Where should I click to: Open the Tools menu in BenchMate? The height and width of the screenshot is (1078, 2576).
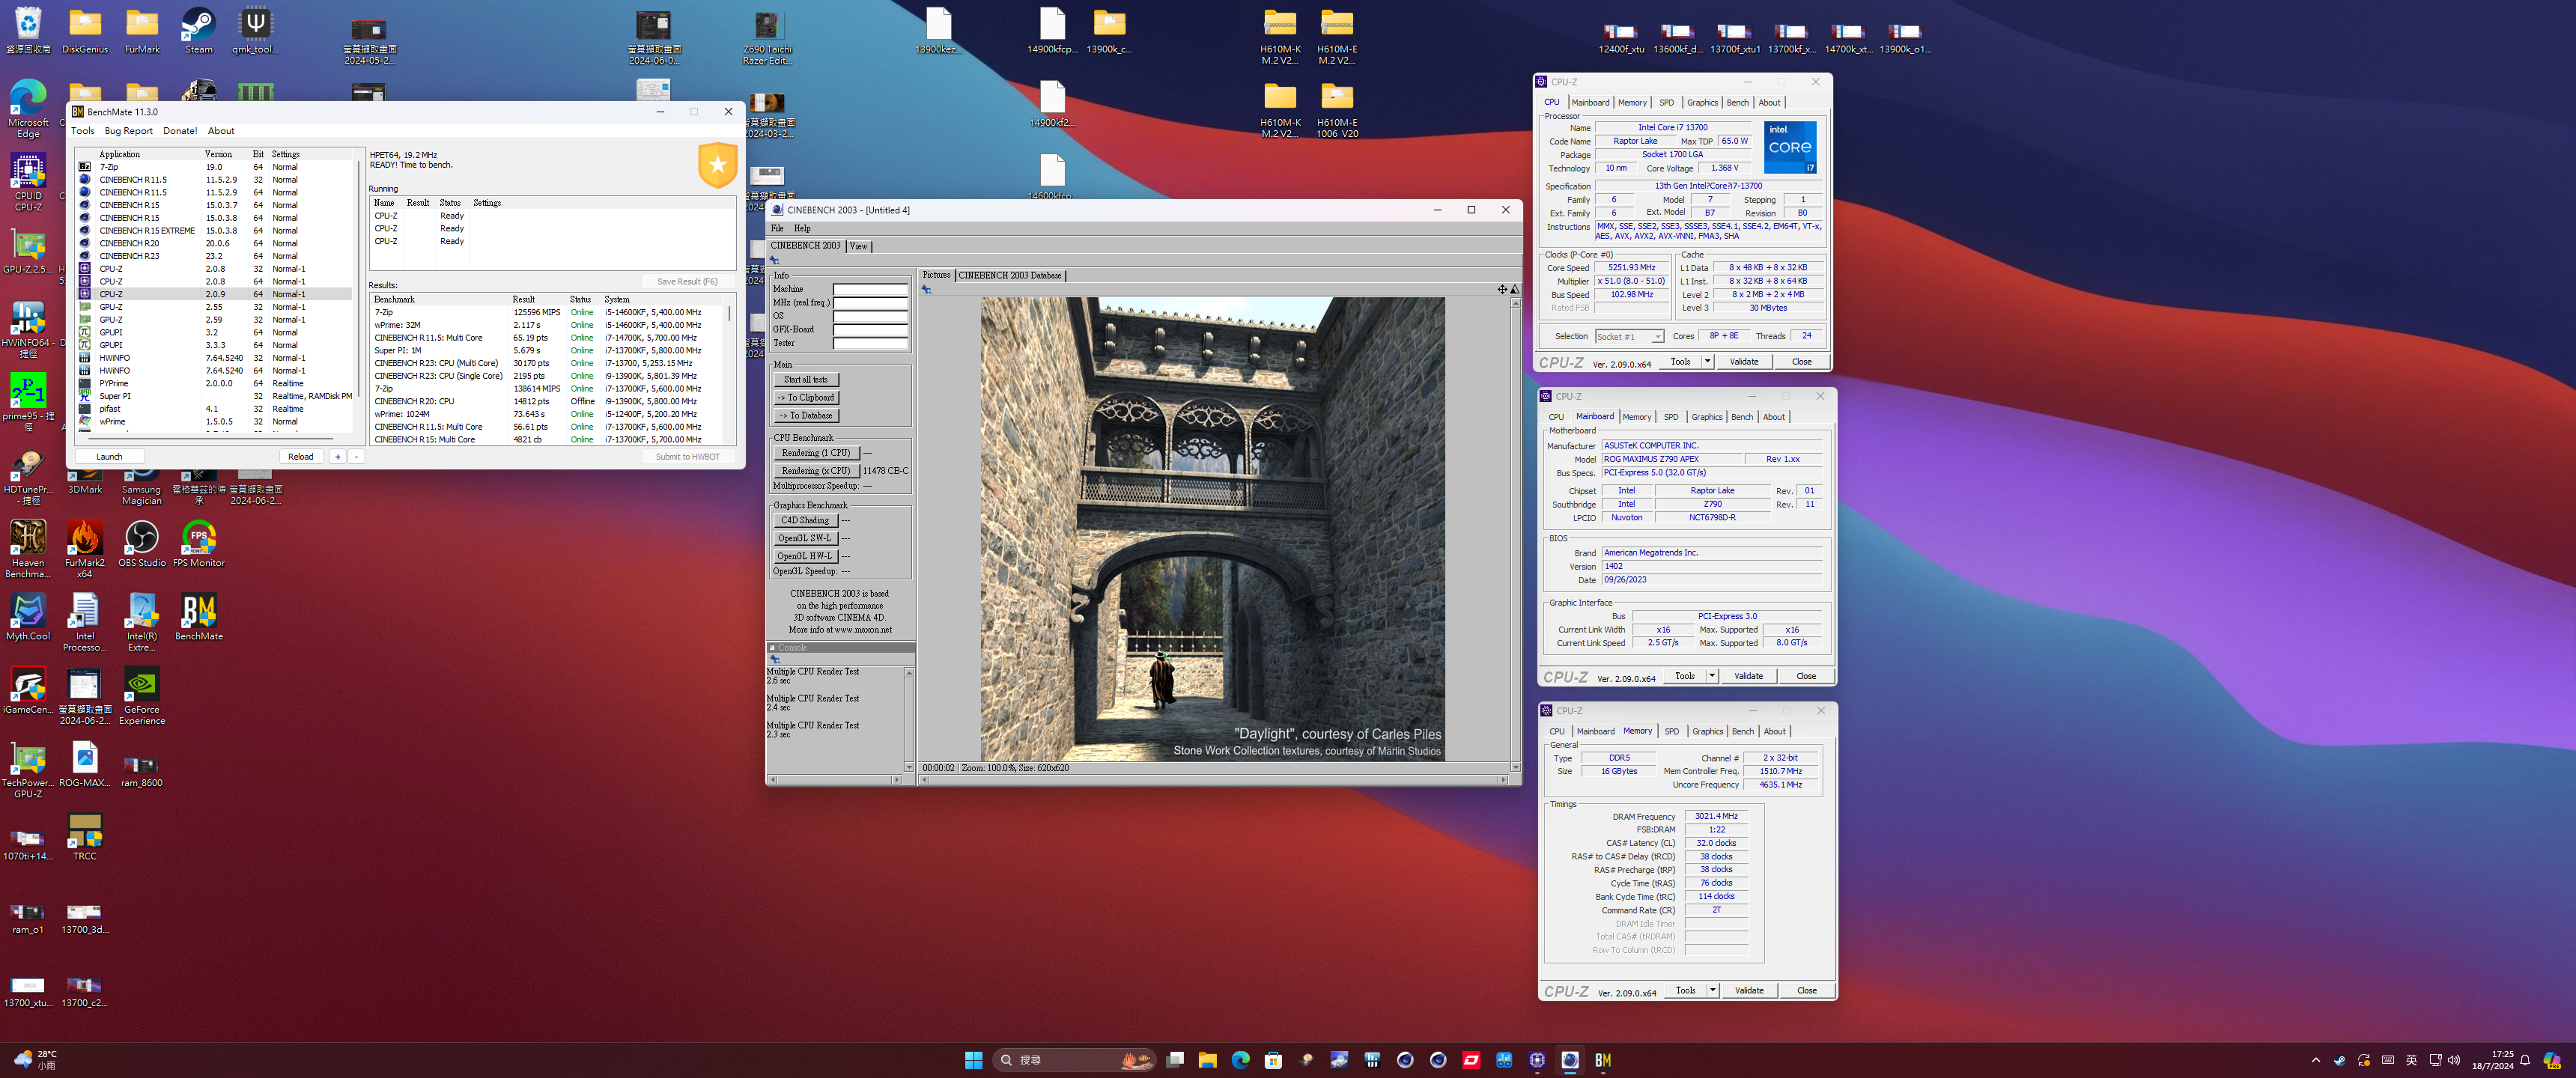pos(83,131)
